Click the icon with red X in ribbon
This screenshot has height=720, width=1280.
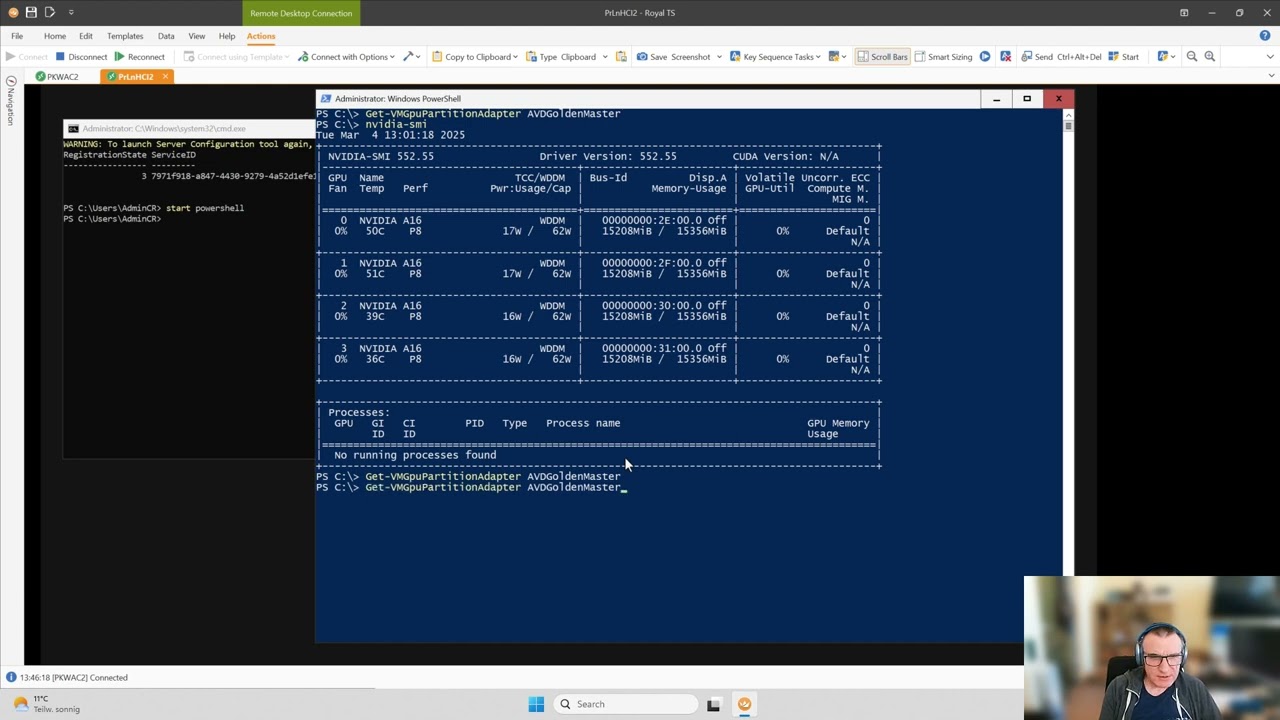coord(1005,57)
